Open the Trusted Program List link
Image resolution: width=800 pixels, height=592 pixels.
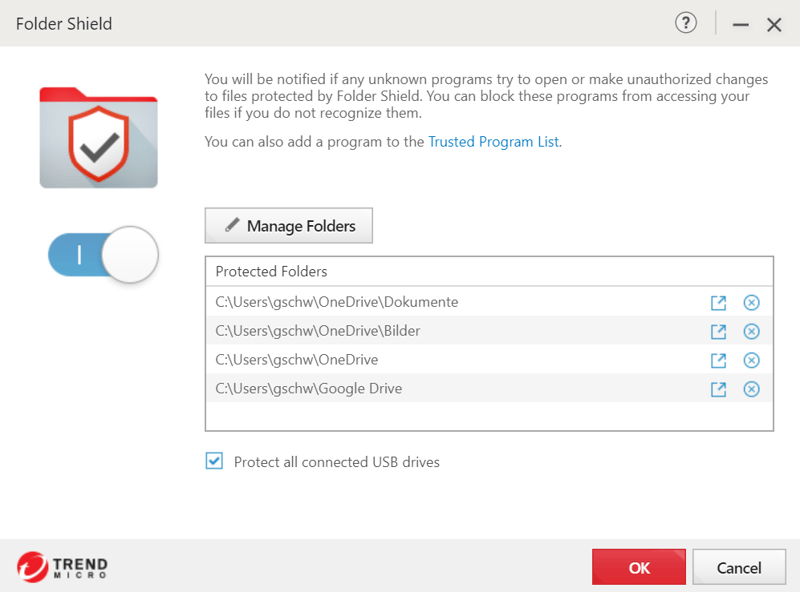(493, 141)
